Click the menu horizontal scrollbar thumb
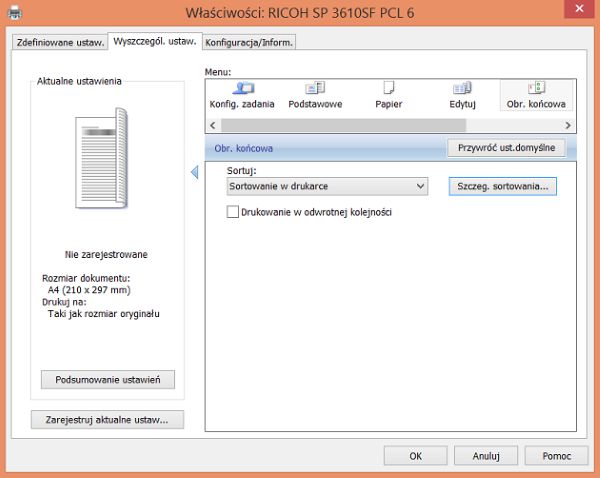 tap(343, 125)
